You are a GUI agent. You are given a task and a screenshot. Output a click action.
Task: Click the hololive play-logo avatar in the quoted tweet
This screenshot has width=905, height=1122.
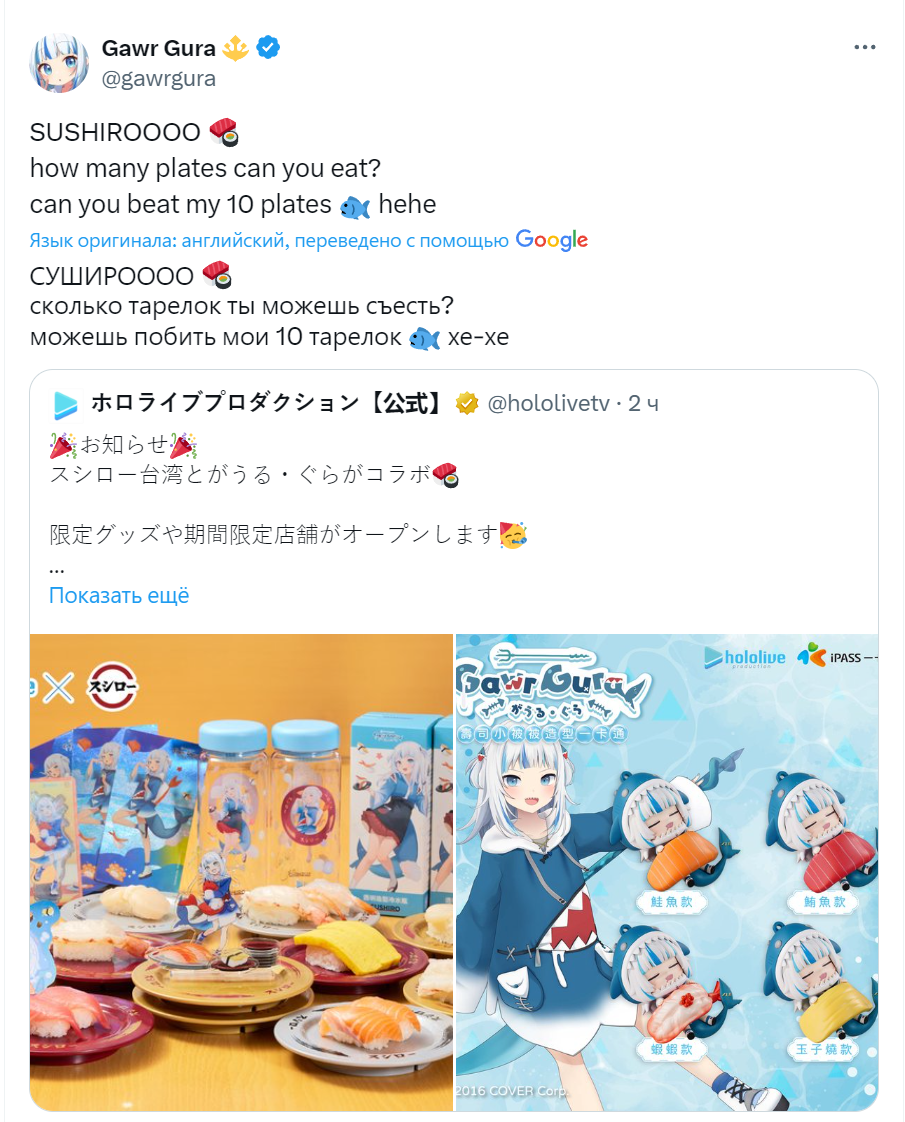tap(65, 404)
